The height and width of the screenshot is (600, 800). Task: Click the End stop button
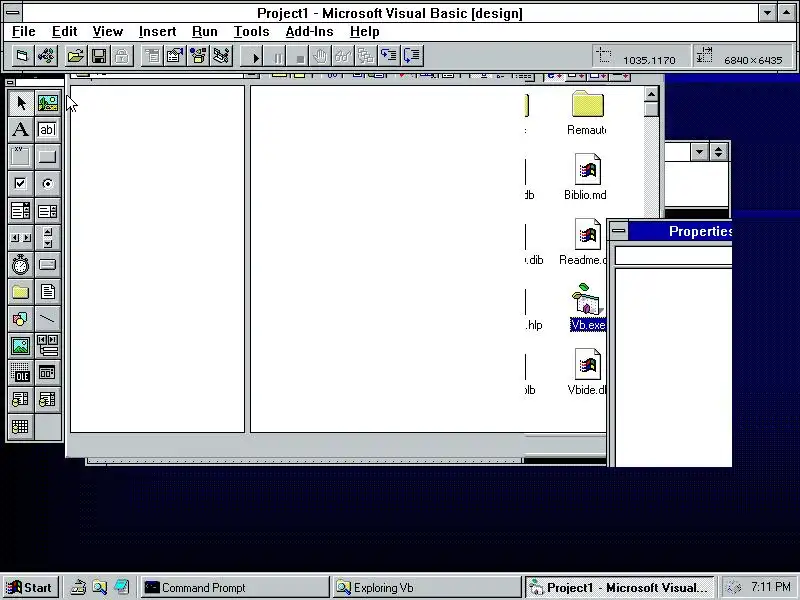tap(299, 56)
